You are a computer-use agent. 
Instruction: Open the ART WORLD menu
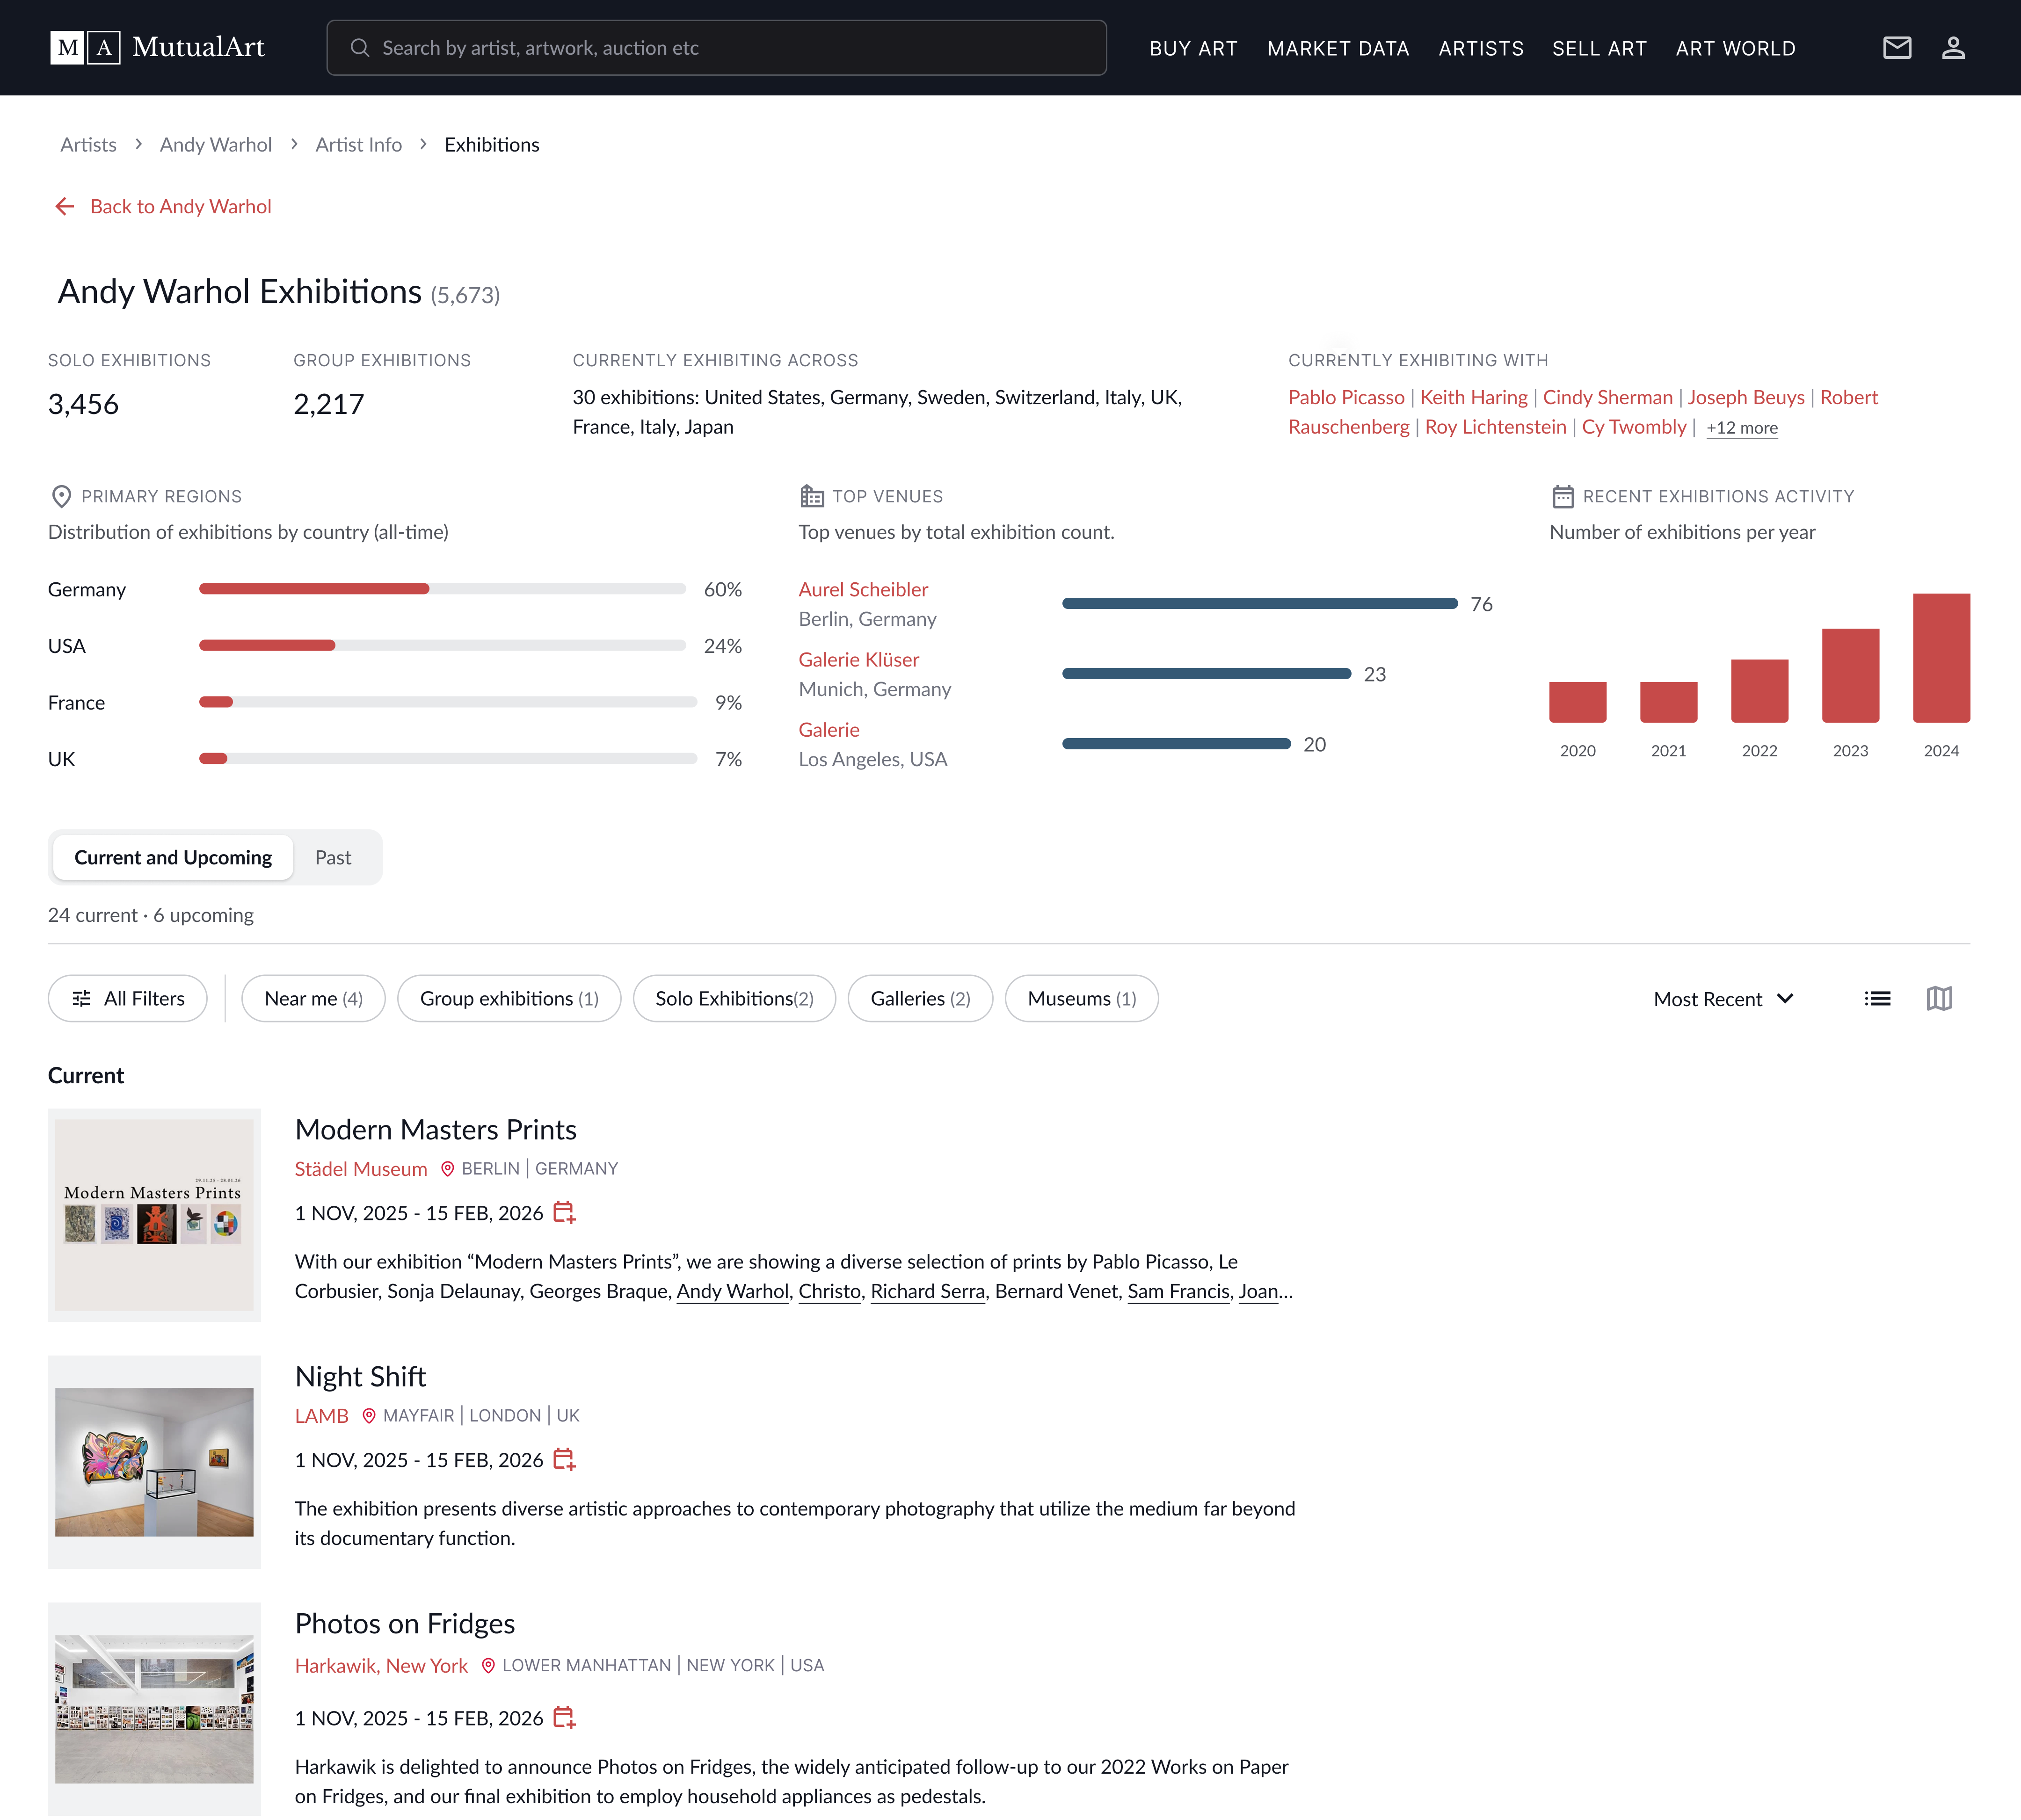(x=1735, y=48)
